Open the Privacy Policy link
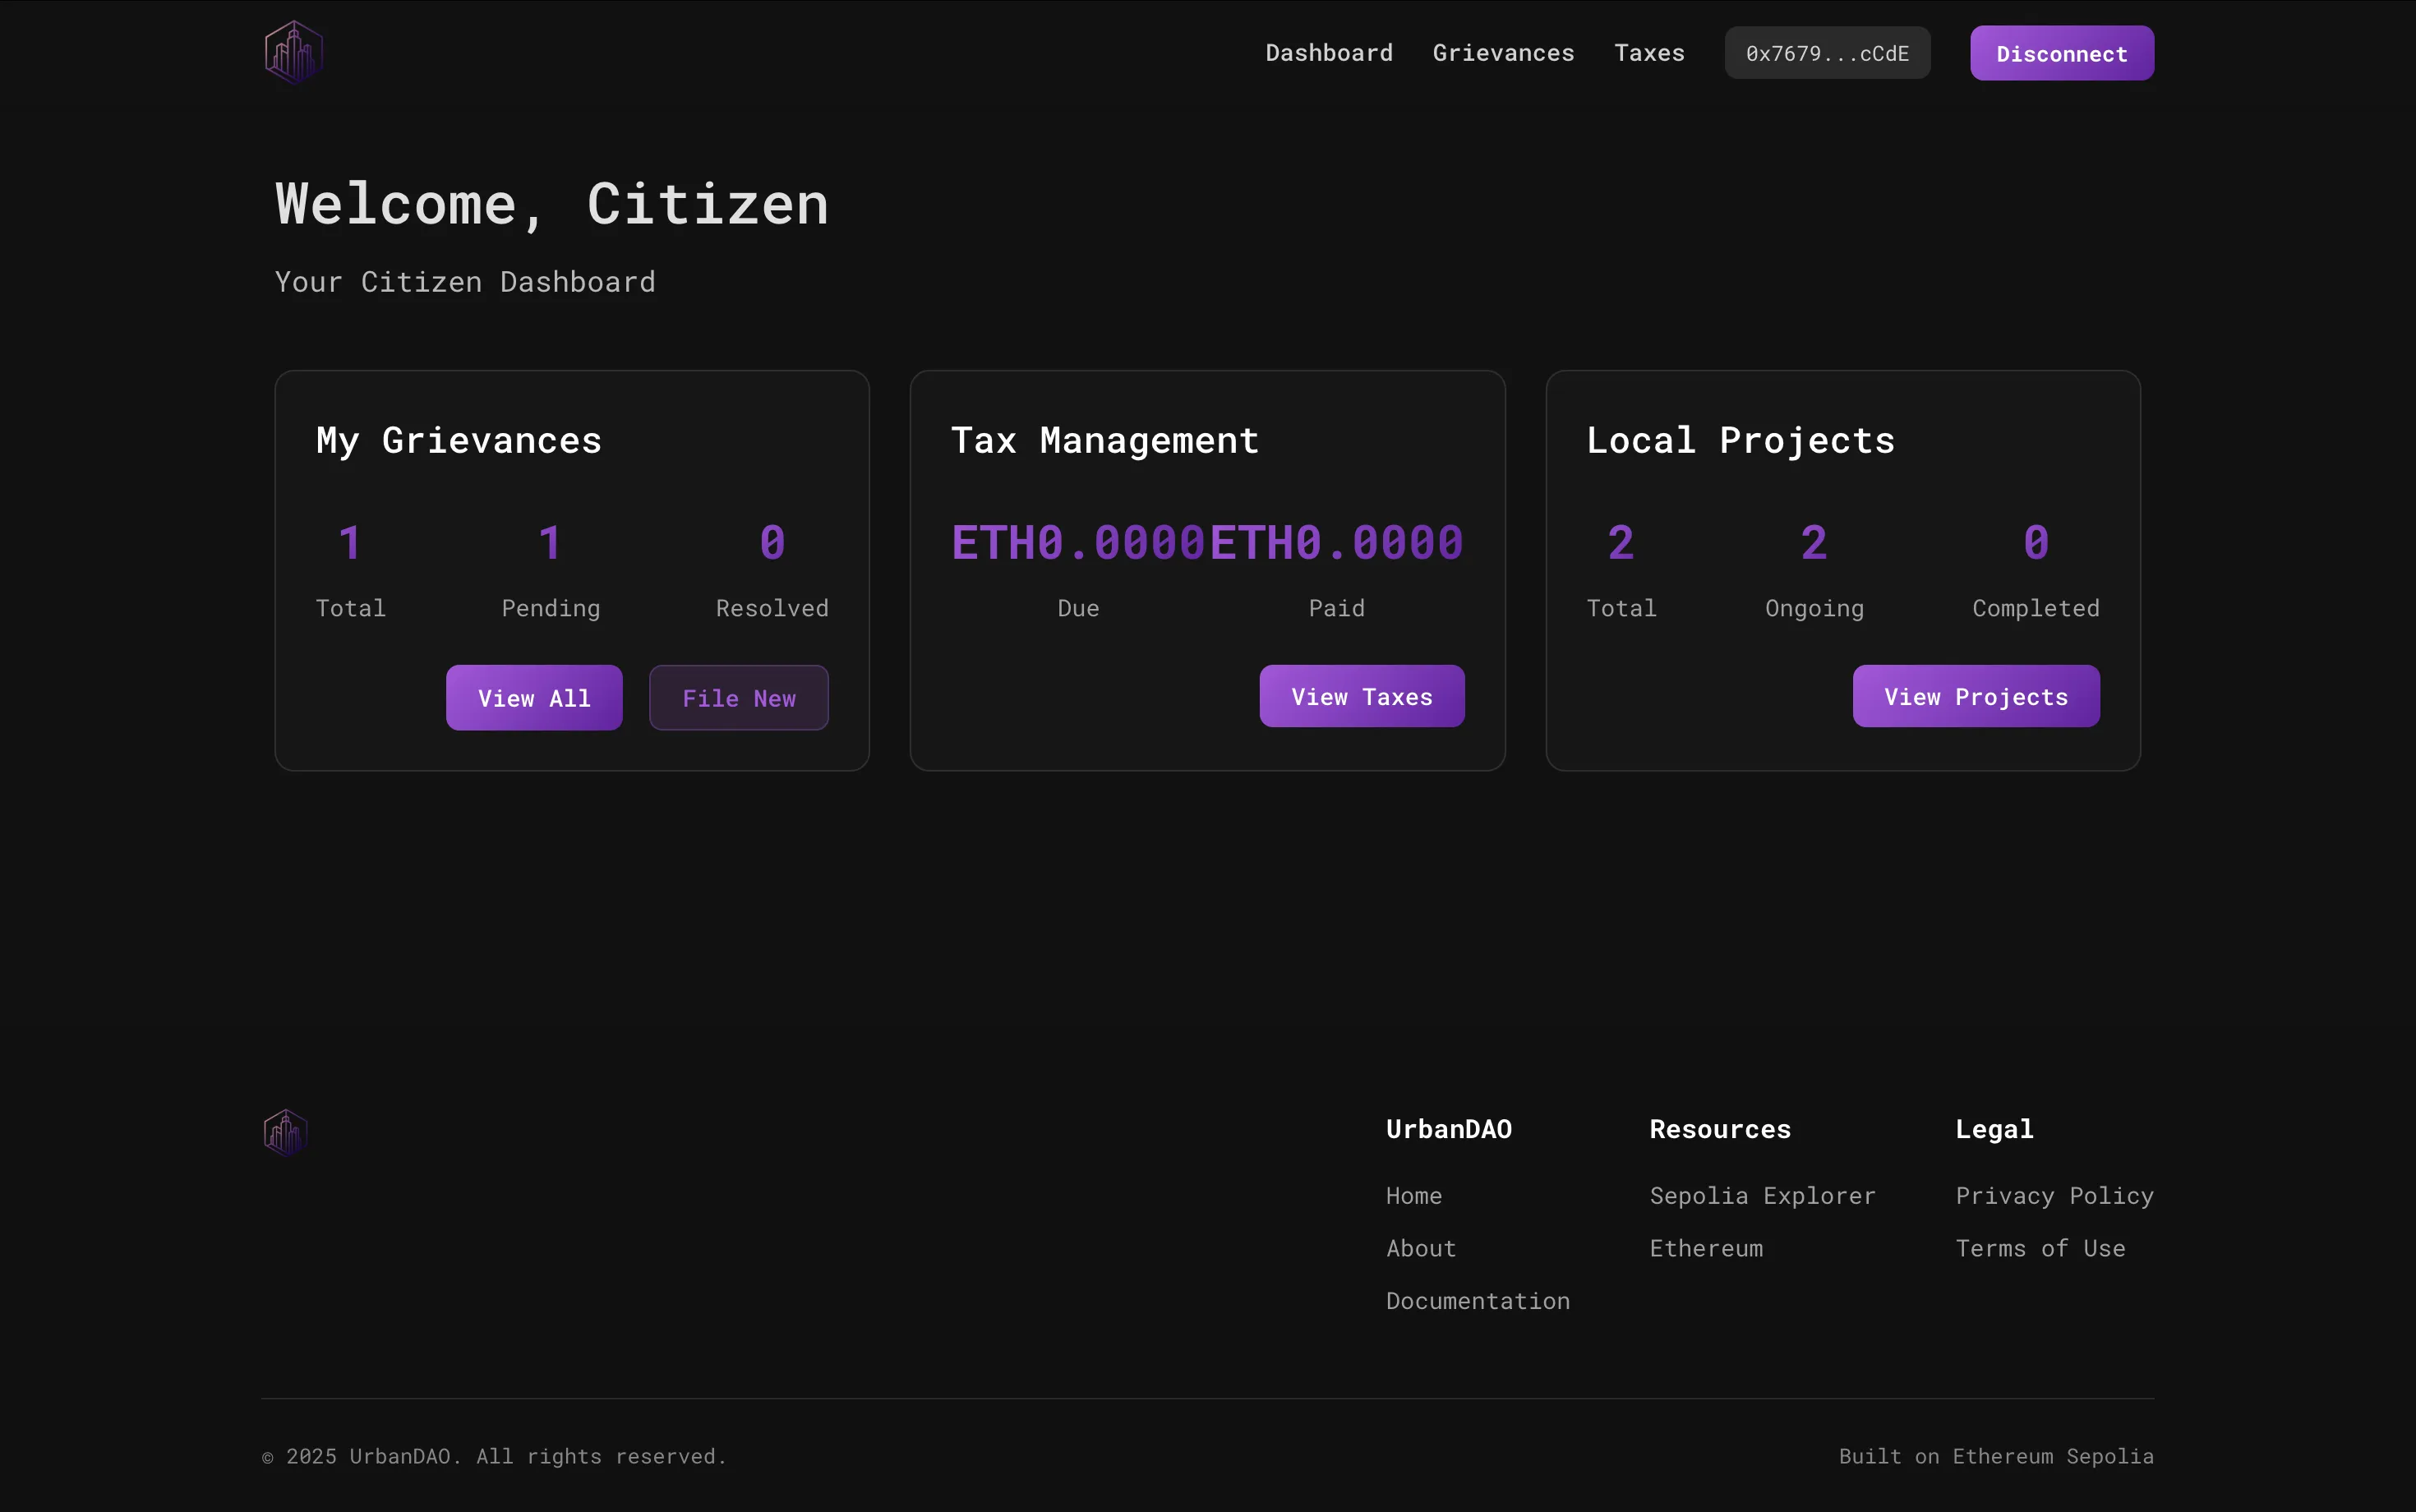Screen dimensions: 2416x1512 (x=2053, y=1196)
